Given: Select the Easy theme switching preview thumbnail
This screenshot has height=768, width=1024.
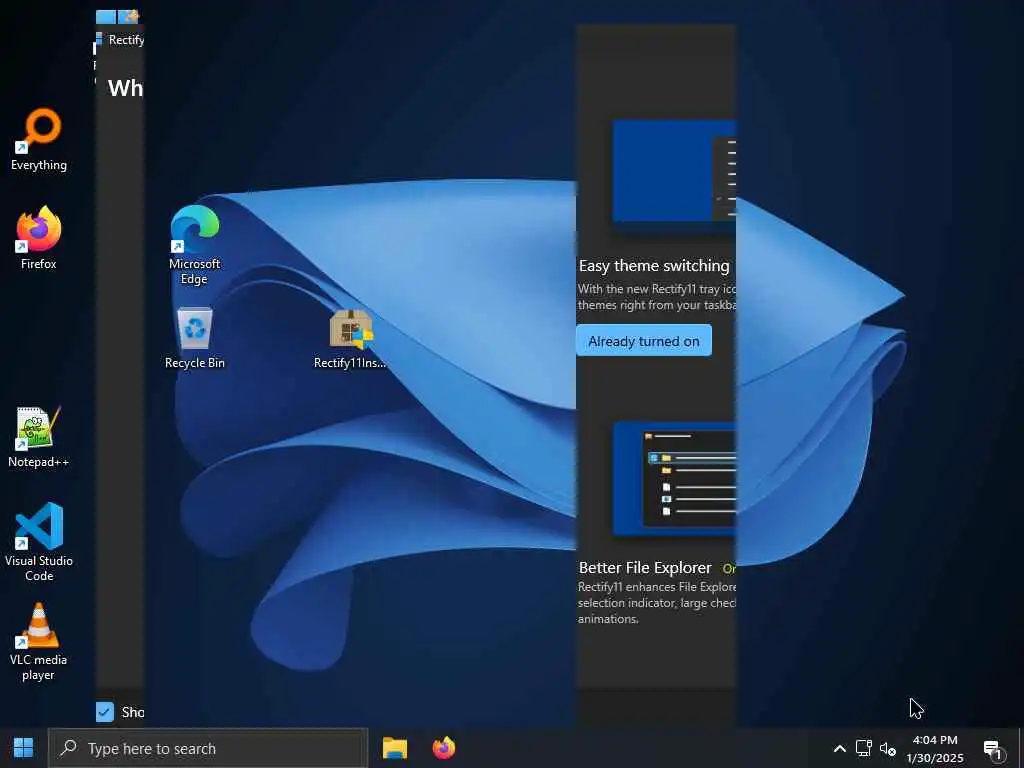Looking at the screenshot, I should point(675,171).
